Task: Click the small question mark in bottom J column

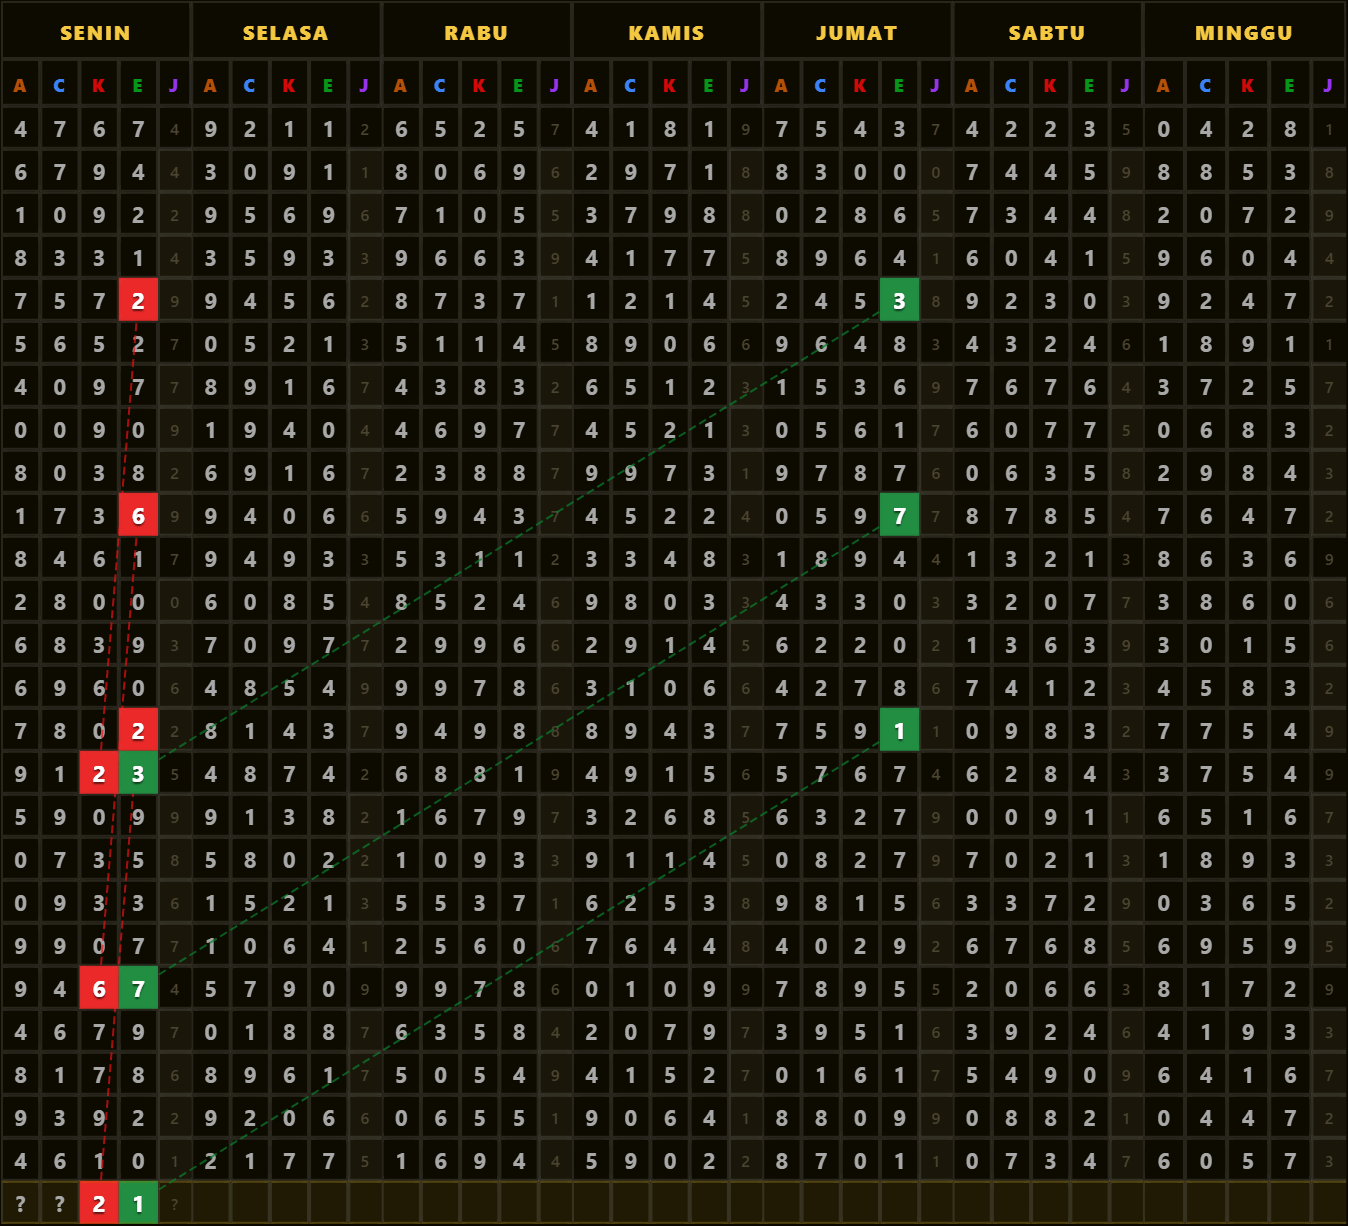Action: point(174,1204)
